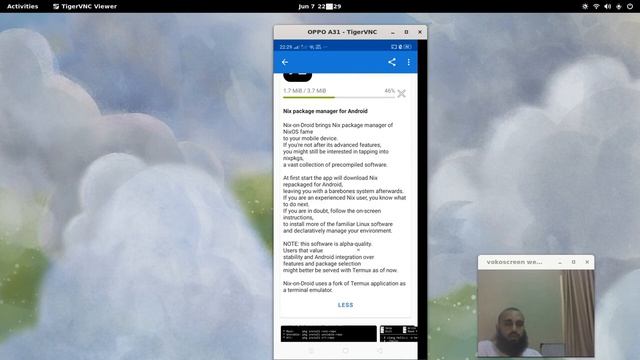The width and height of the screenshot is (640, 360).
Task: Click the power icon in top bar
Action: click(x=630, y=6)
